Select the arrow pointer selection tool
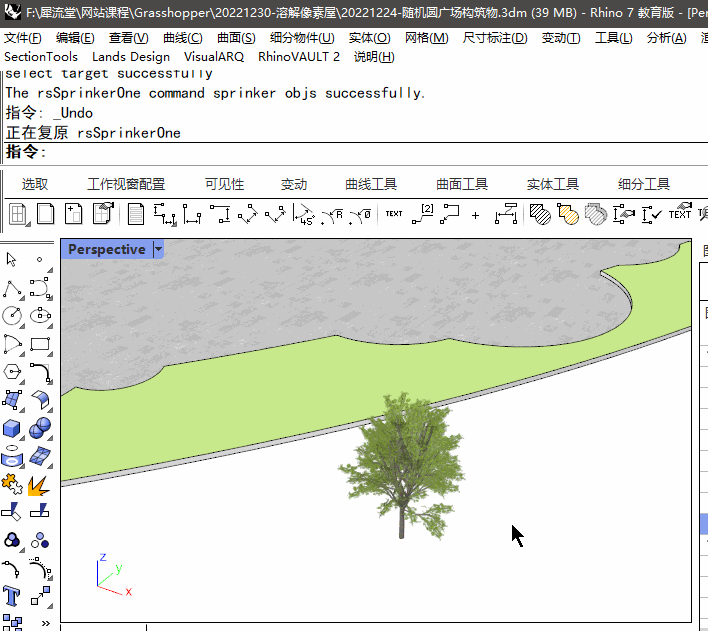Screen dimensions: 708x631 point(12,260)
